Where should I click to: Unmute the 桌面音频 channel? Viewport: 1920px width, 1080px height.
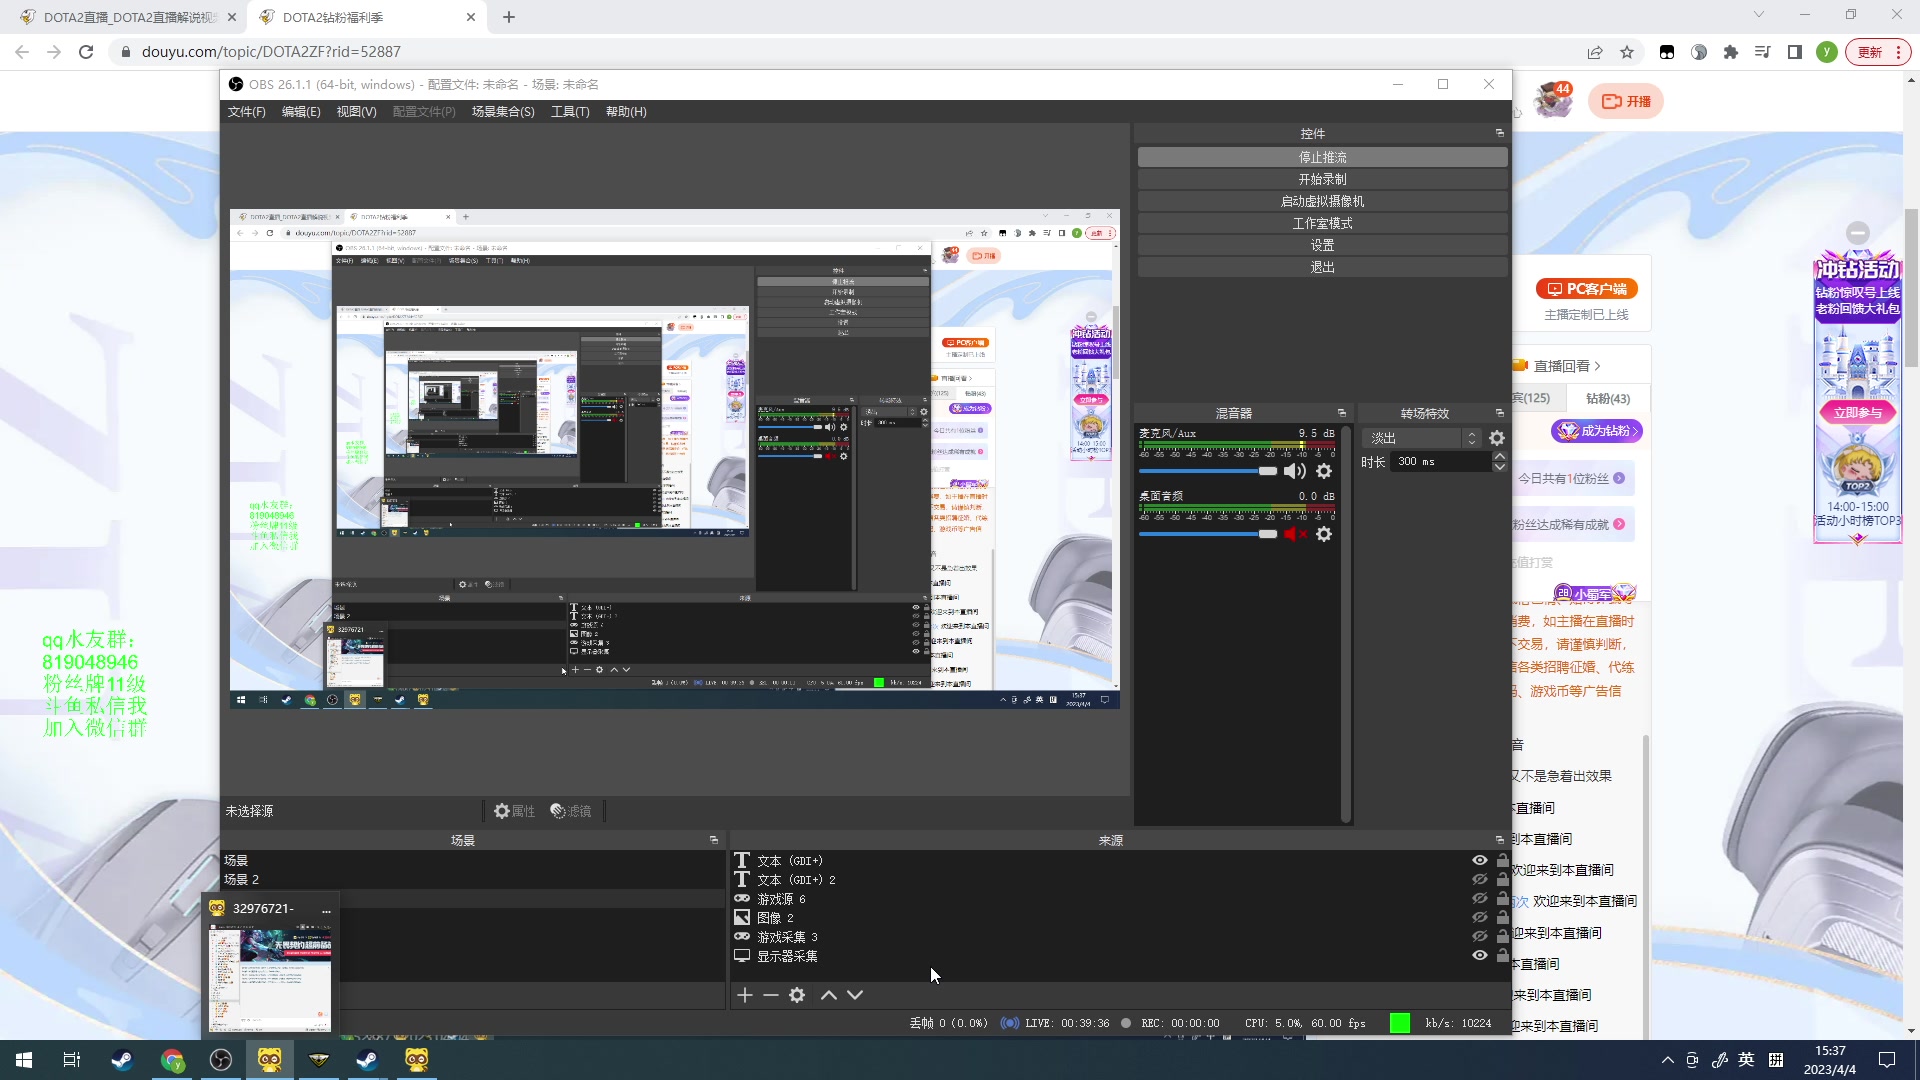pyautogui.click(x=1295, y=534)
